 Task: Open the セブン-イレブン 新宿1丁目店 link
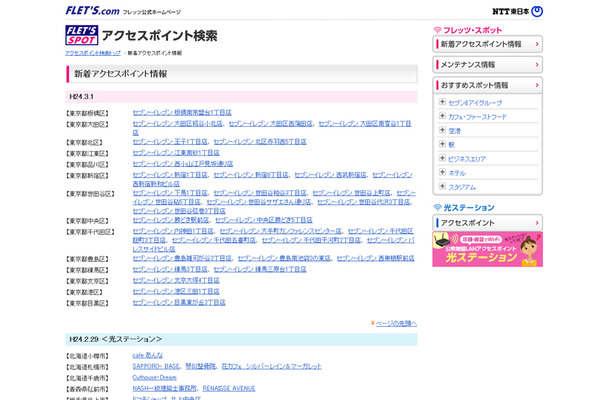170,175
